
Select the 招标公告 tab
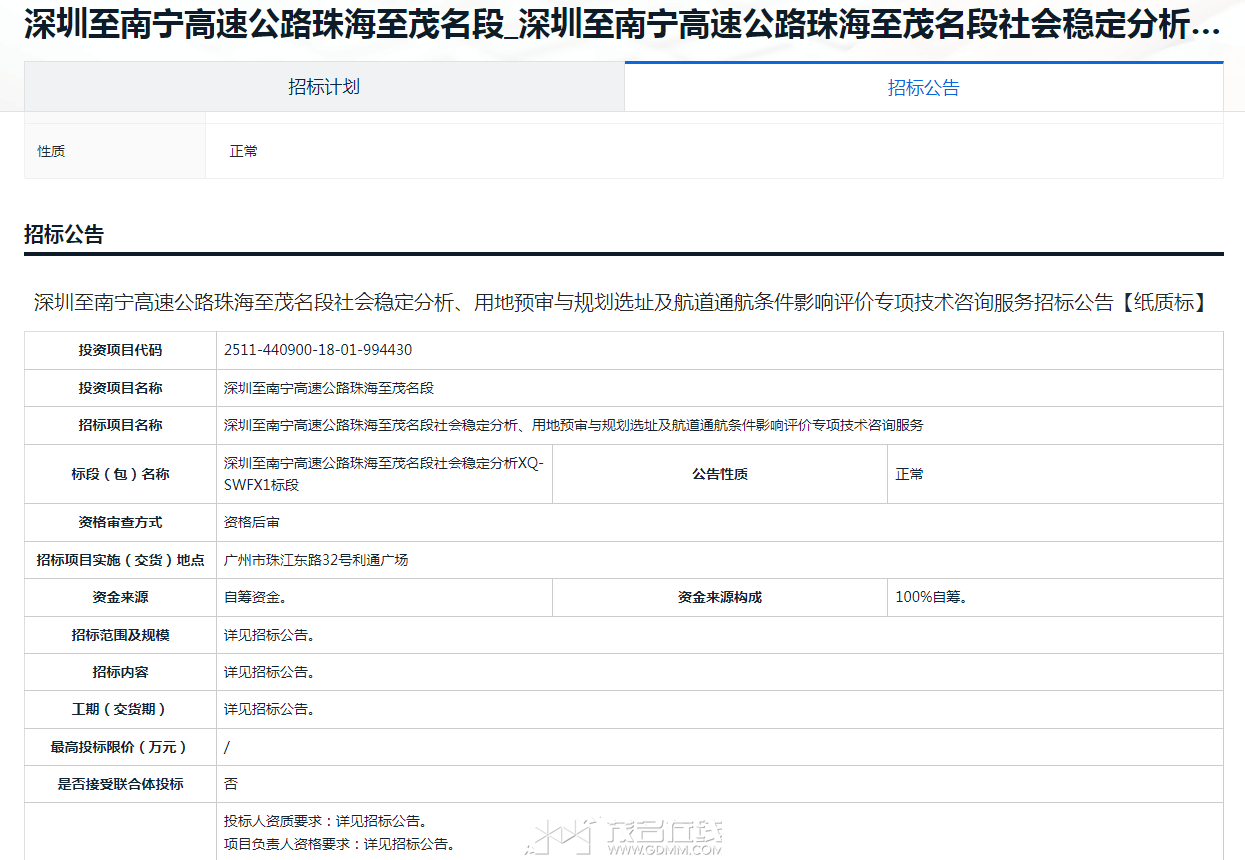click(923, 88)
